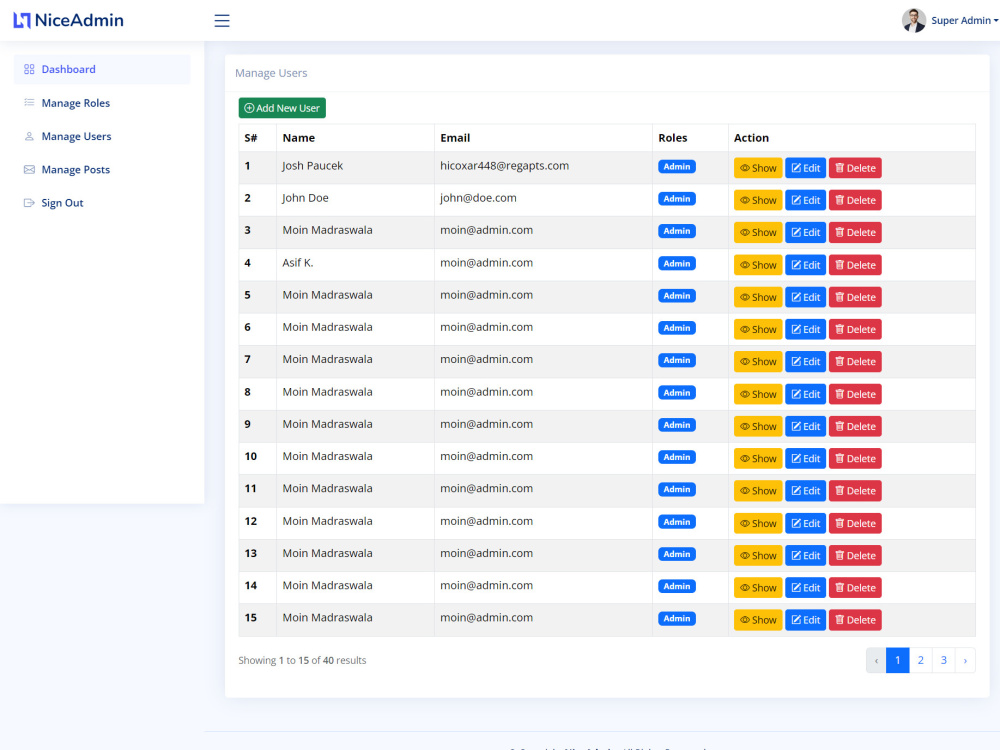Viewport: 1000px width, 750px height.
Task: Open the Super Admin dropdown menu
Action: [964, 20]
